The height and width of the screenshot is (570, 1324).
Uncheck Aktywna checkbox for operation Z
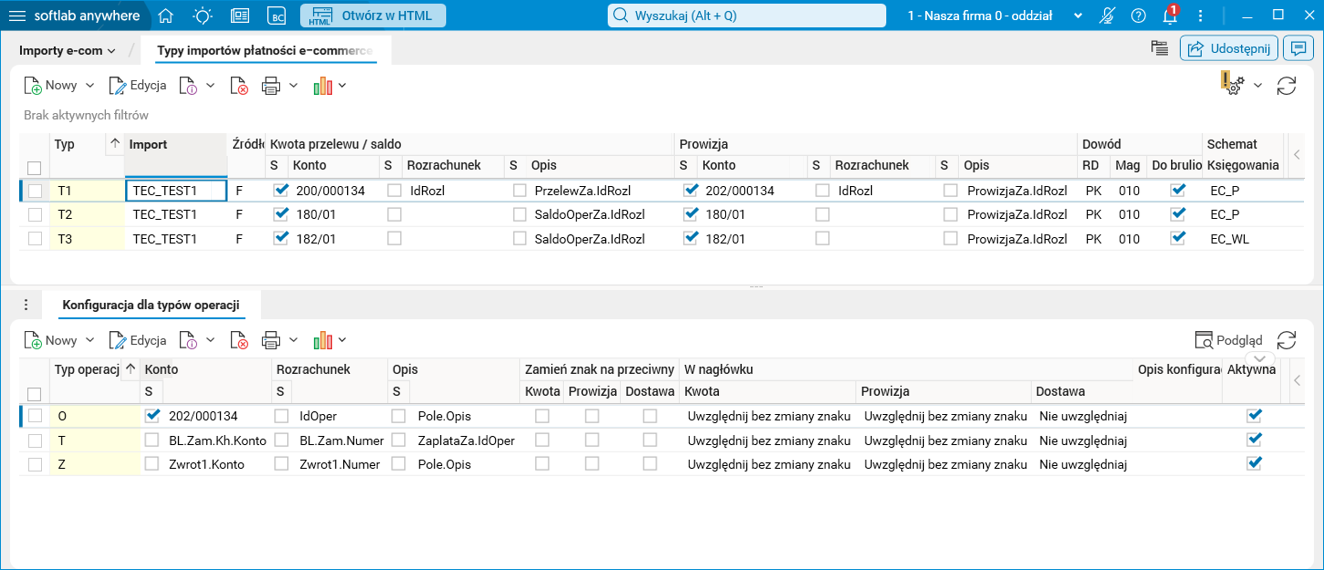coord(1255,463)
